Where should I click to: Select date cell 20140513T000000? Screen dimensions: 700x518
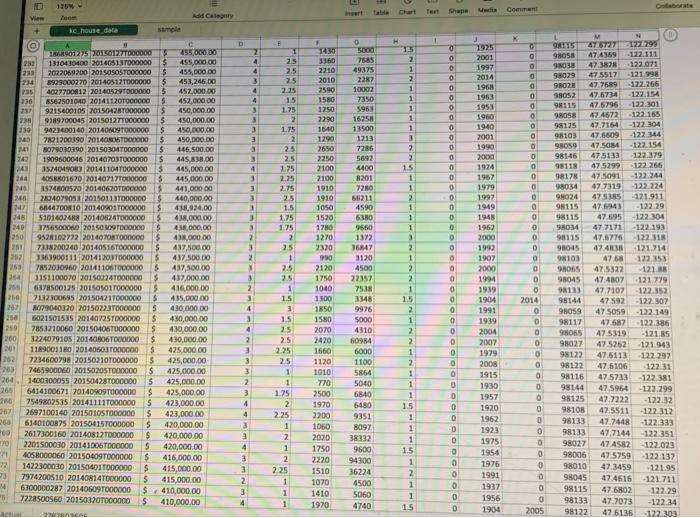point(121,63)
